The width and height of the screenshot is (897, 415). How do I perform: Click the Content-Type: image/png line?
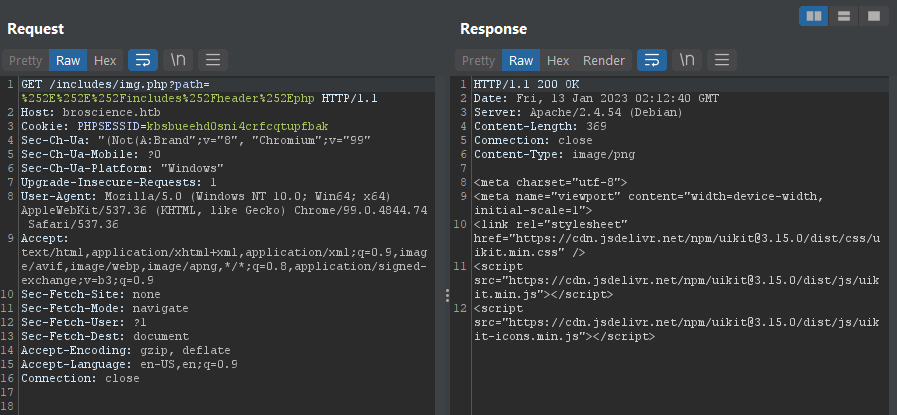(554, 155)
